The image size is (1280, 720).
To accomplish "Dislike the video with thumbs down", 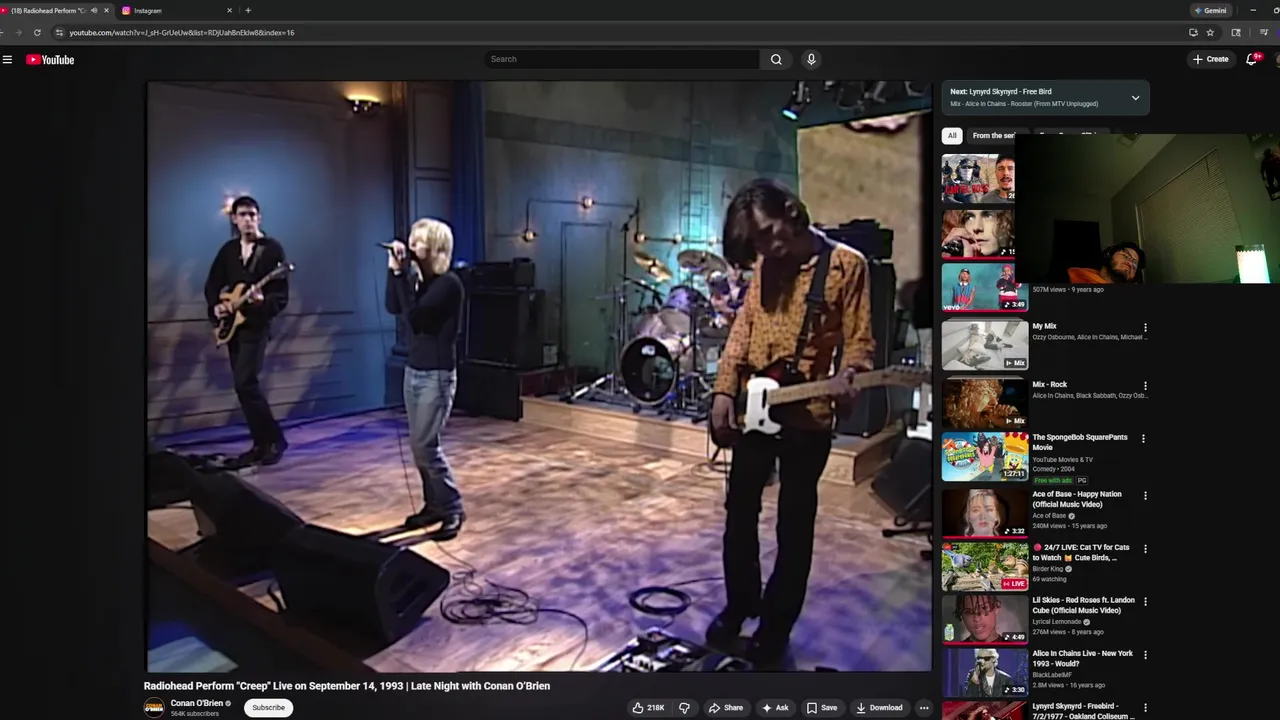I will point(684,708).
